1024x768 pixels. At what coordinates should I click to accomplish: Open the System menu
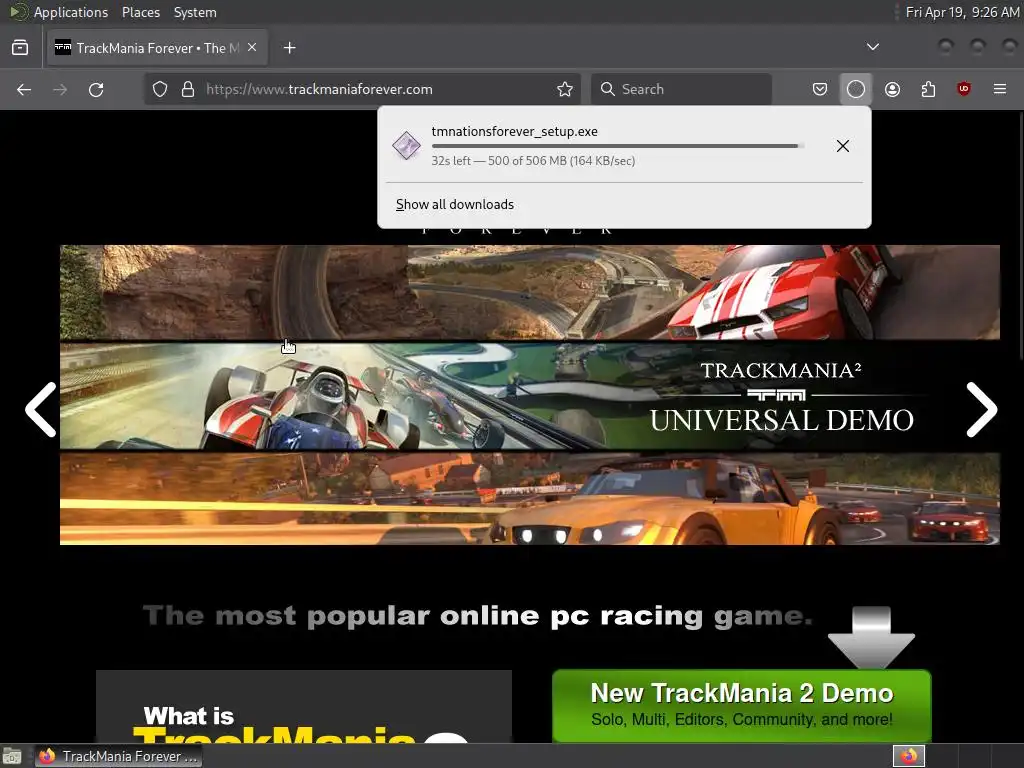pyautogui.click(x=195, y=12)
